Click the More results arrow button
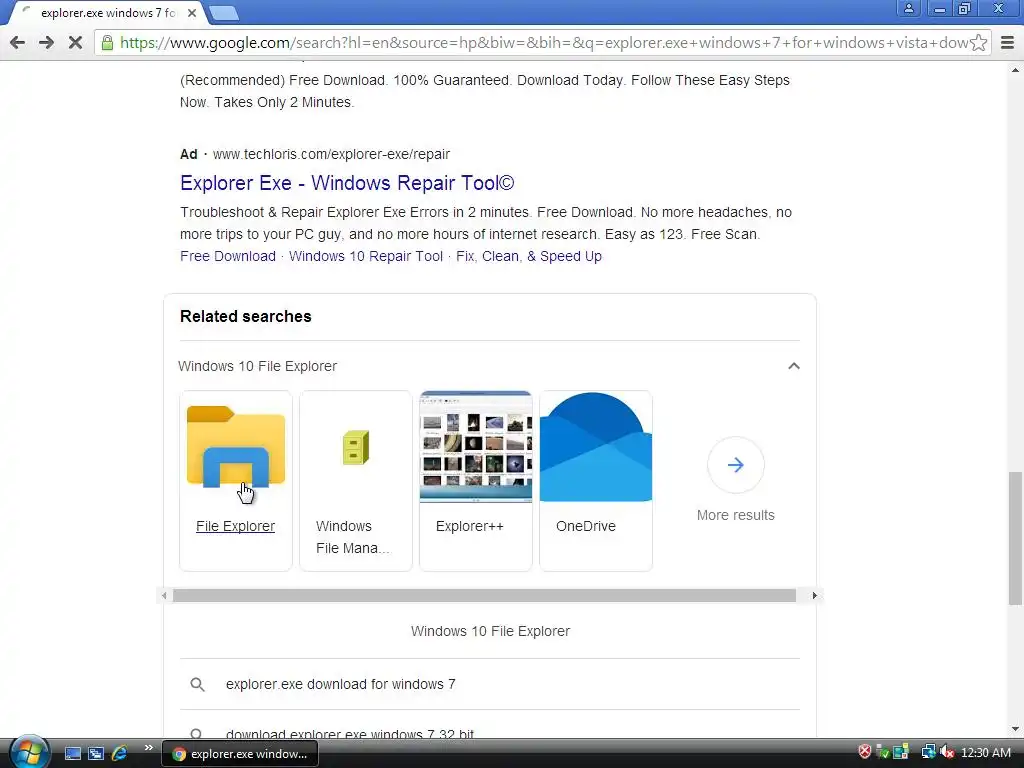The width and height of the screenshot is (1024, 768). point(735,465)
